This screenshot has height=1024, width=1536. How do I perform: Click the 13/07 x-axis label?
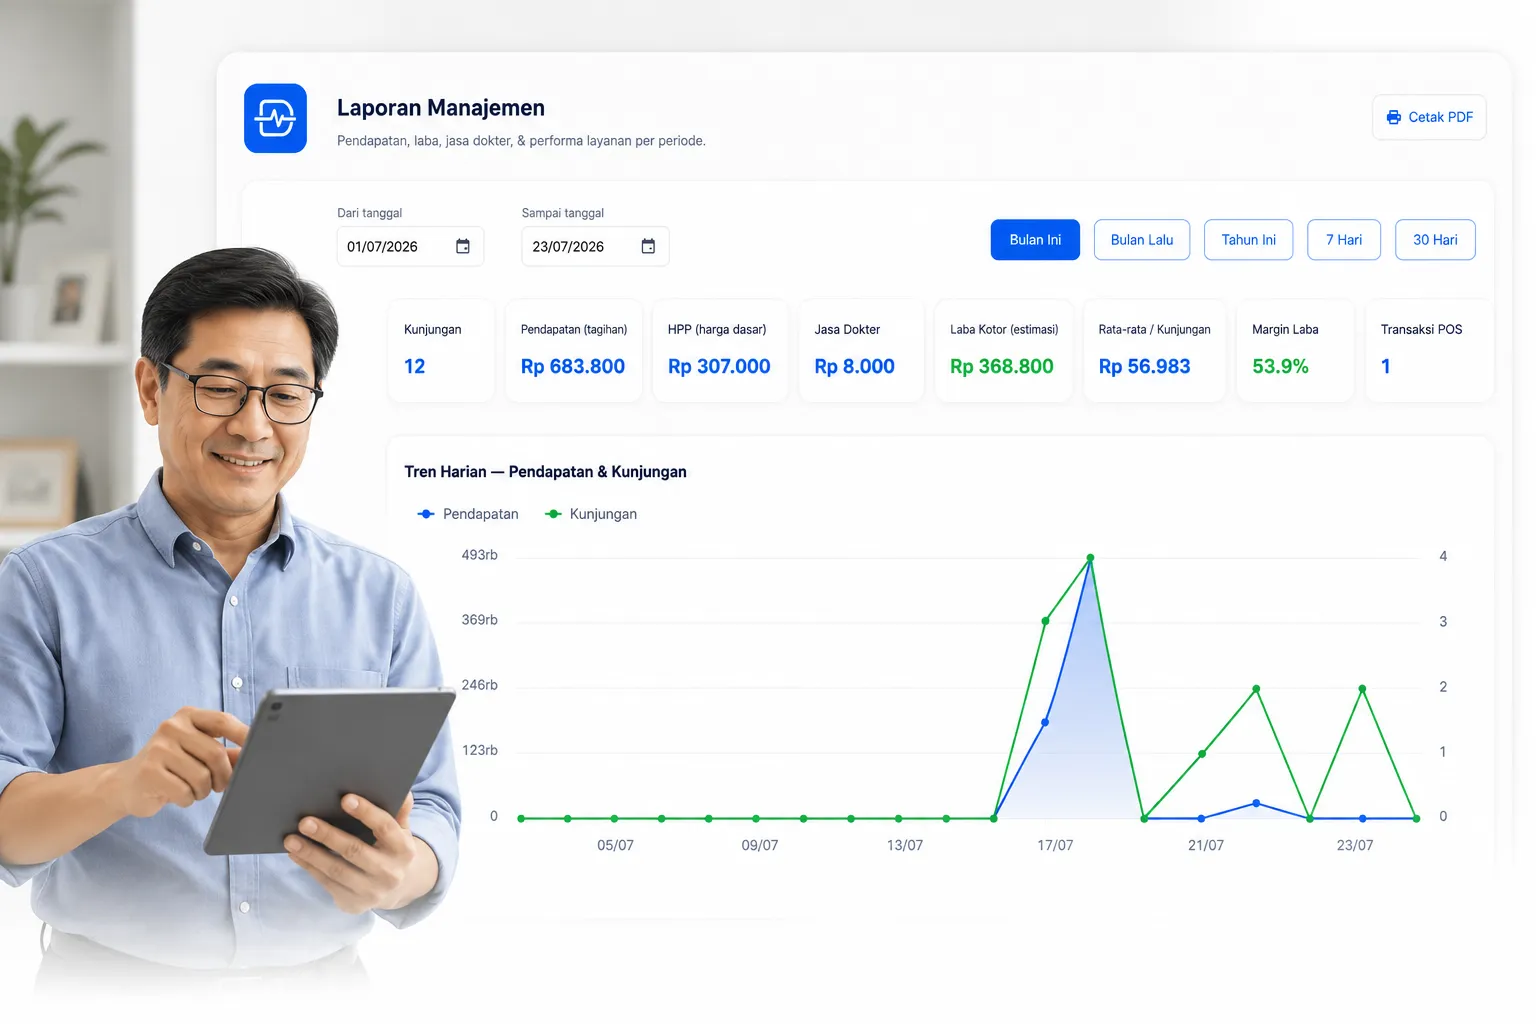(x=905, y=845)
